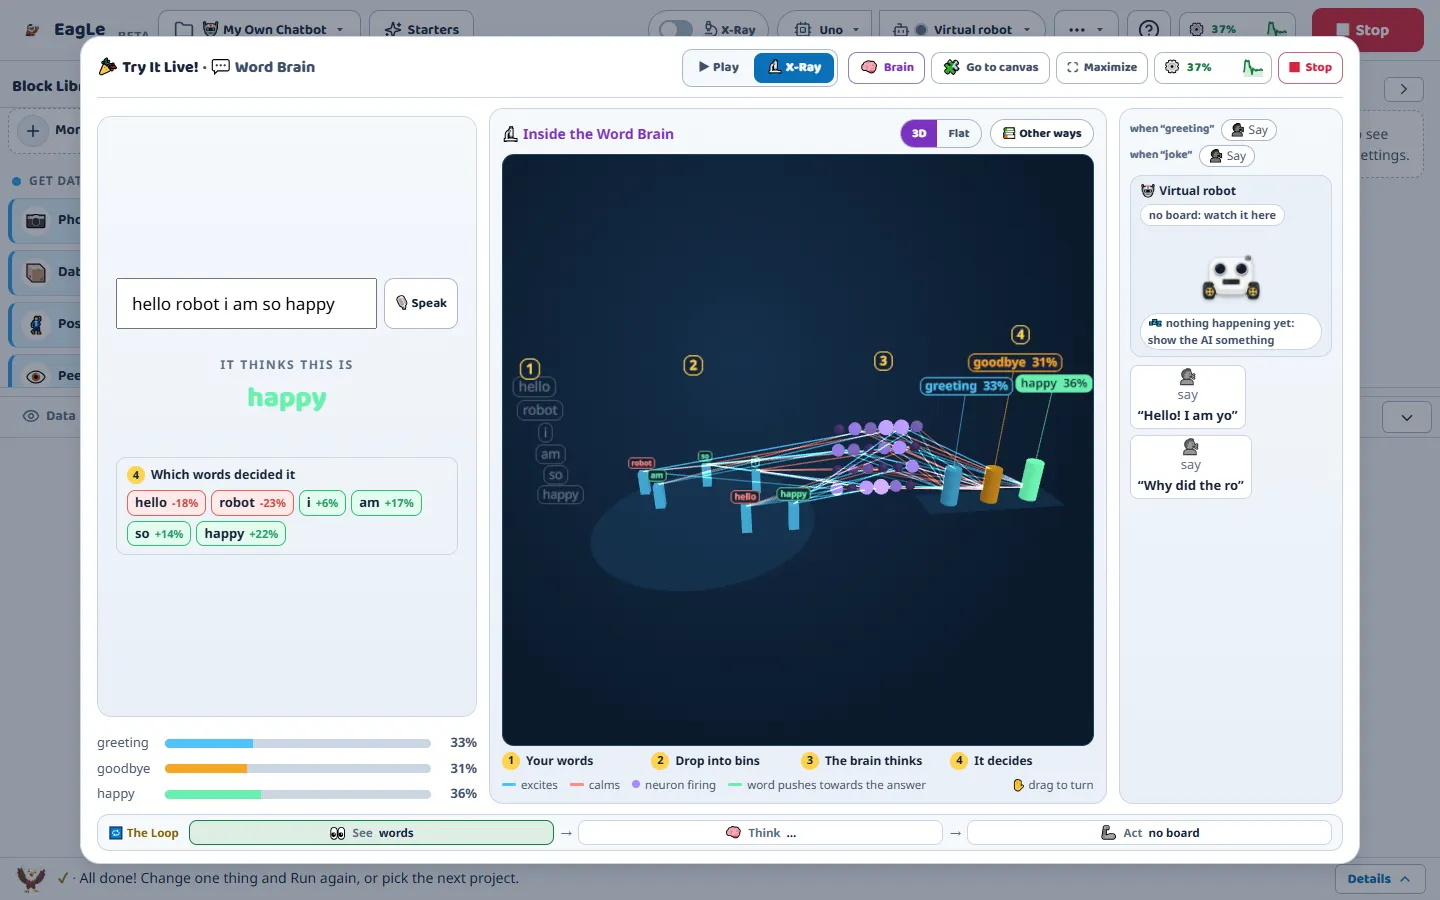Click the green happy output cylinder
Image resolution: width=1440 pixels, height=900 pixels.
click(x=1031, y=479)
